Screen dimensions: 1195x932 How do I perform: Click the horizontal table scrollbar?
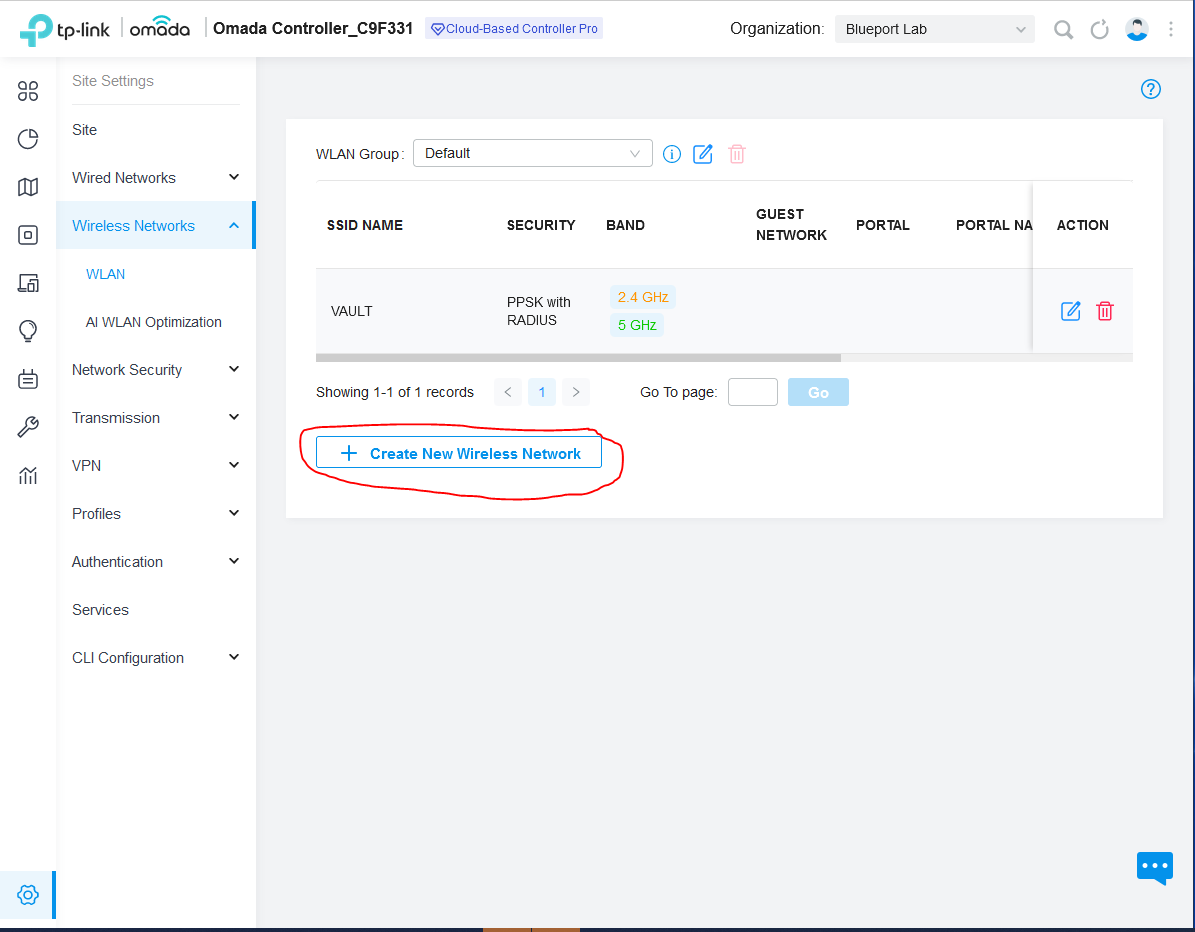coord(578,357)
